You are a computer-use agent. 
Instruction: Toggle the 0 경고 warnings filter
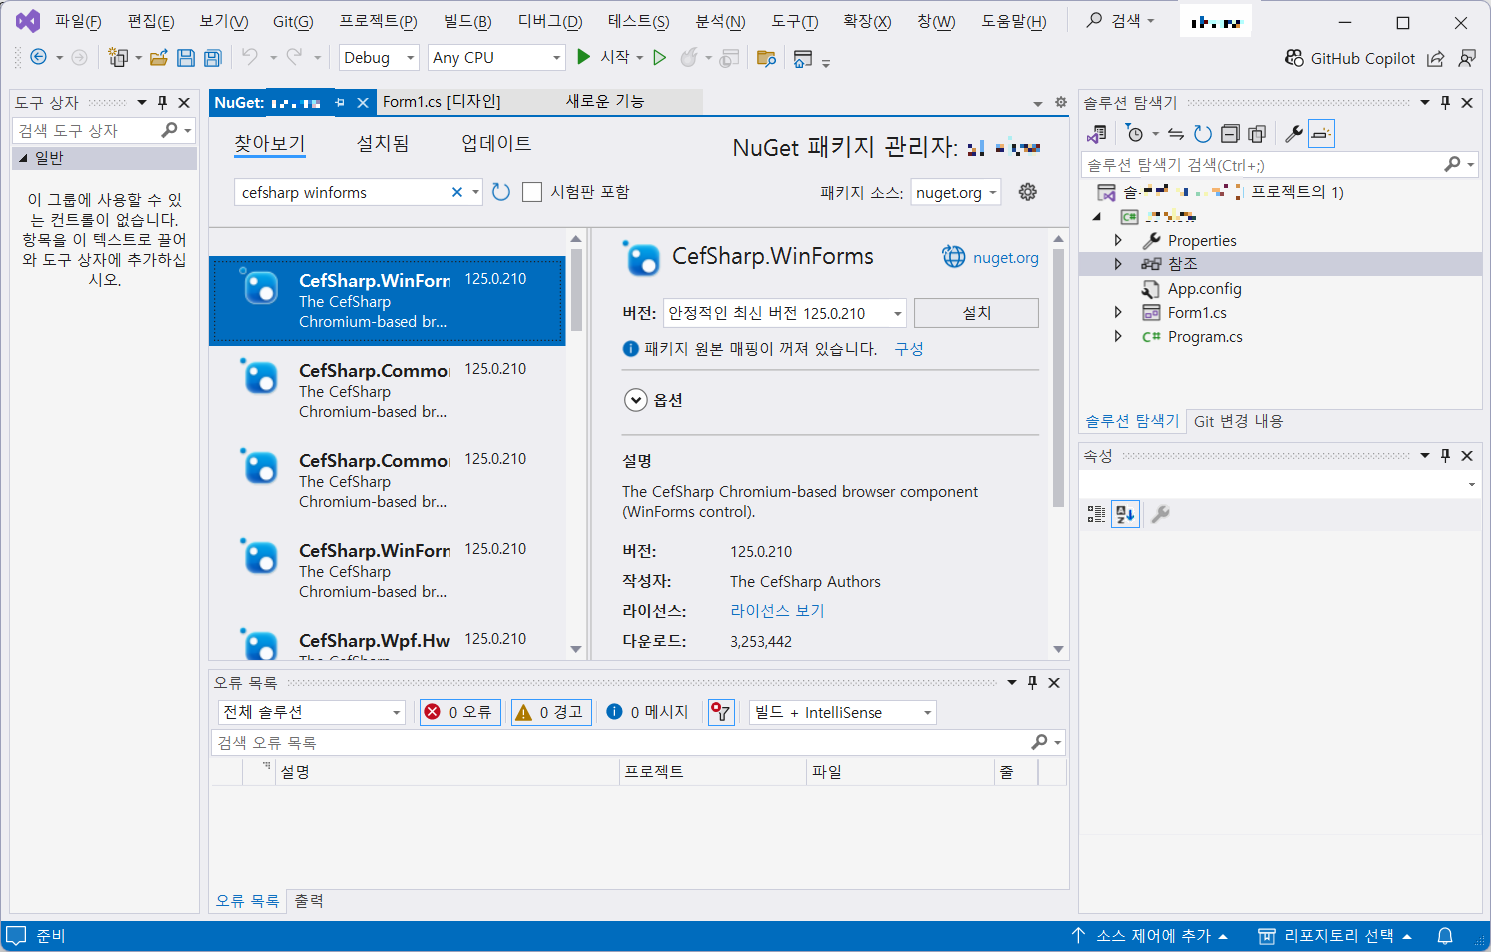click(551, 712)
